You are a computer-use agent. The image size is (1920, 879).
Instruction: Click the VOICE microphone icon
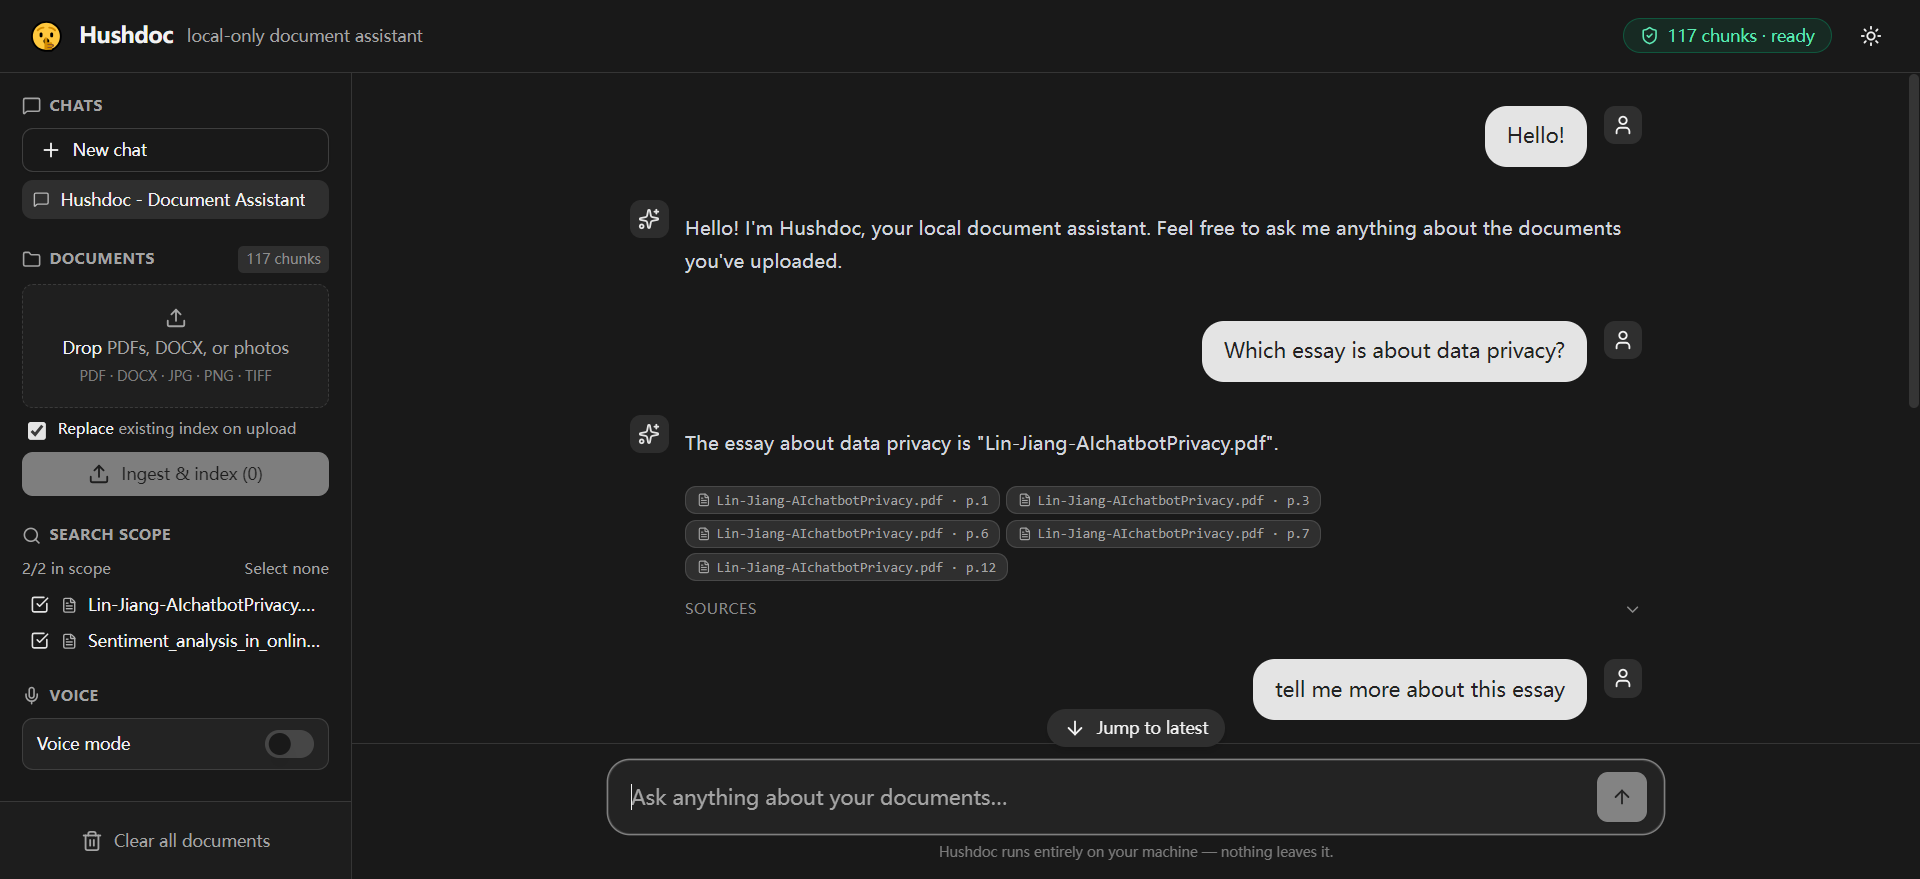coord(32,695)
